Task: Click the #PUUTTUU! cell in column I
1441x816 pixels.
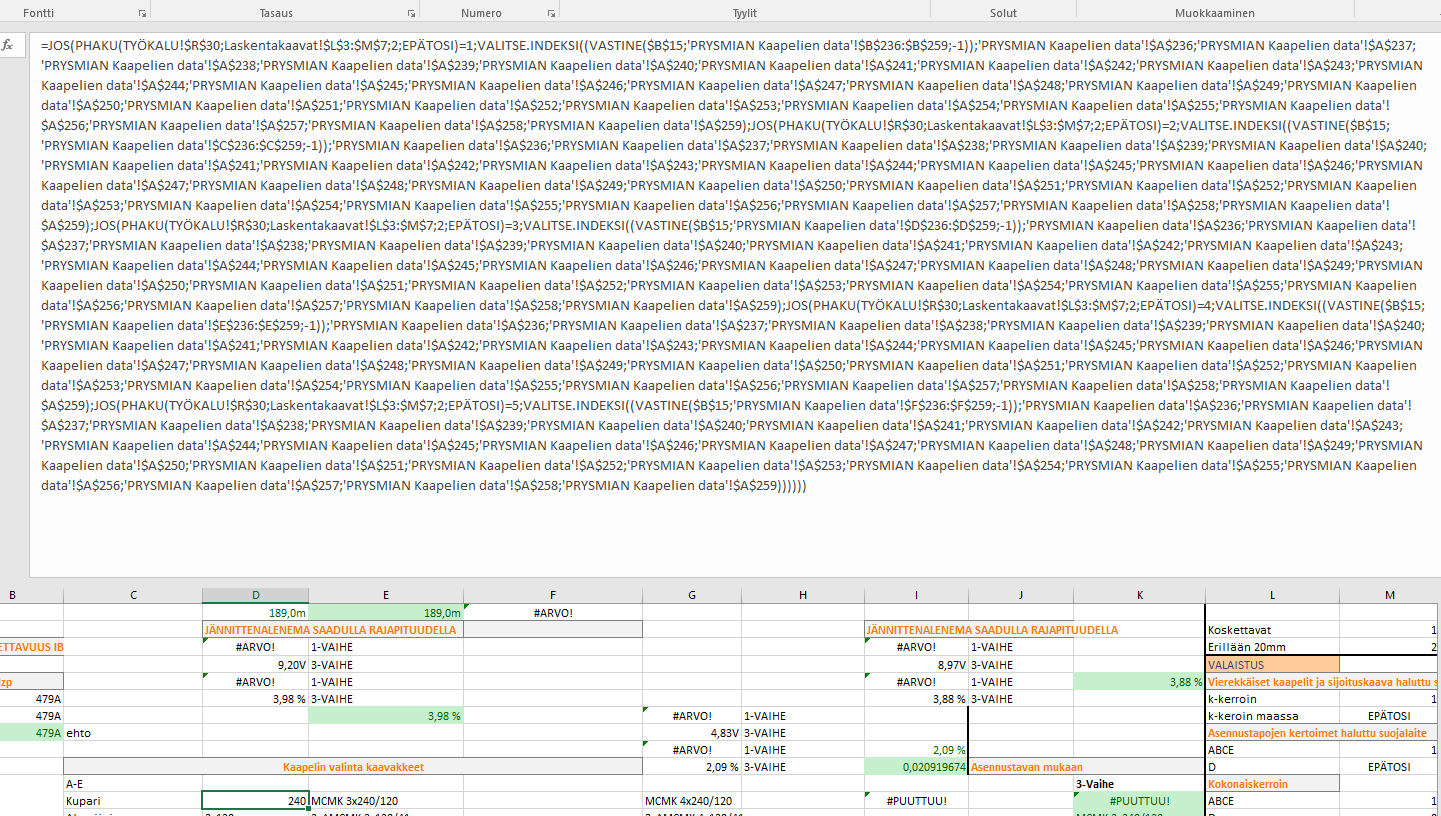Action: pyautogui.click(x=916, y=801)
